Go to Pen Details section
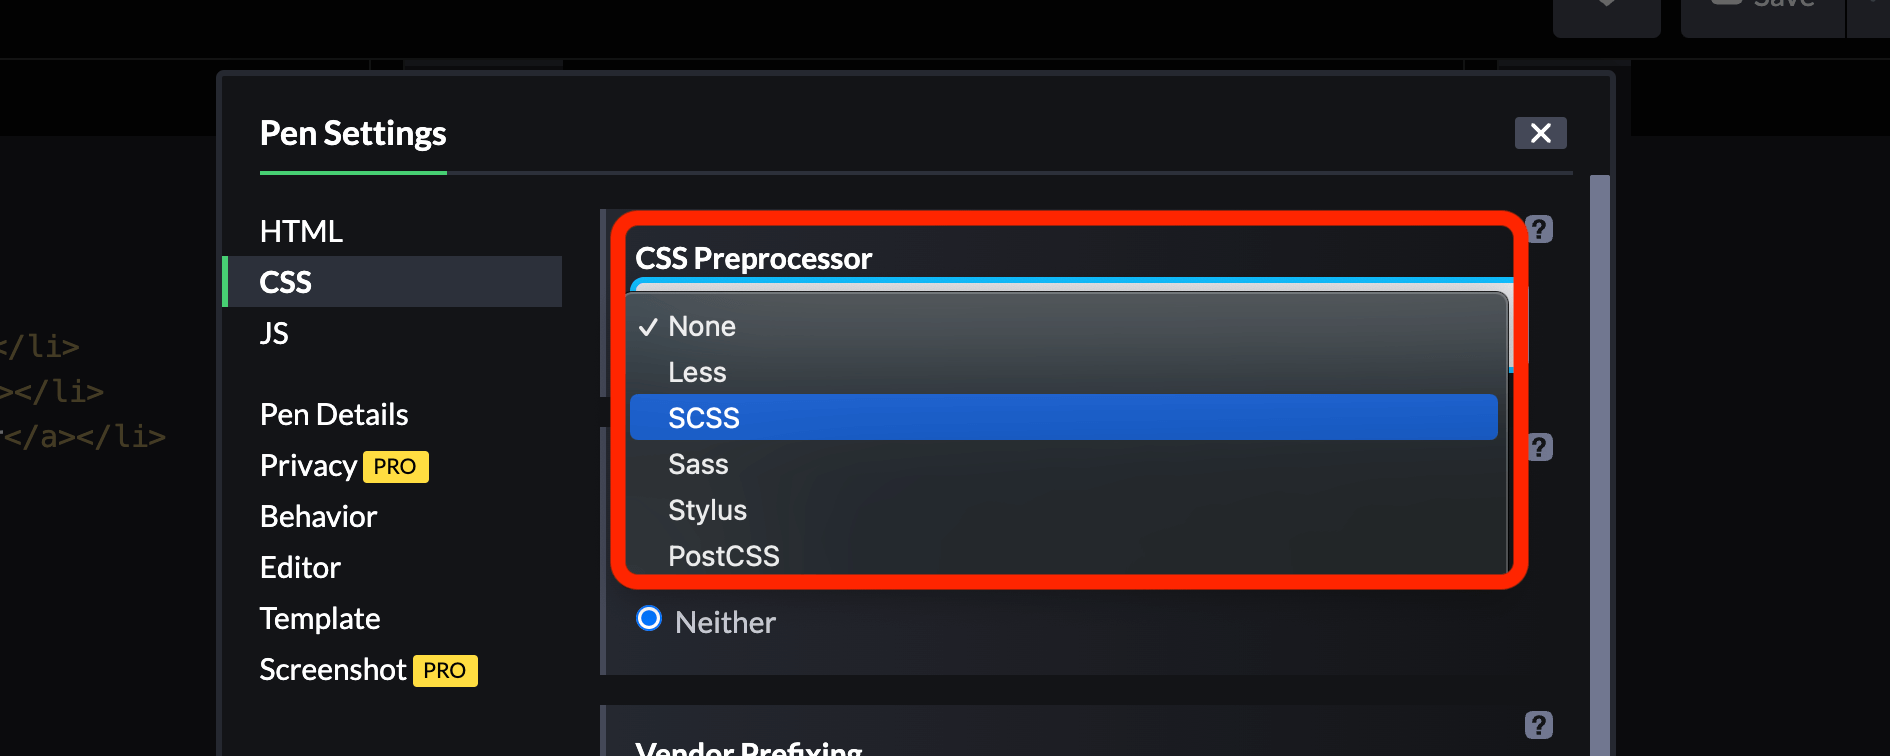 (334, 415)
